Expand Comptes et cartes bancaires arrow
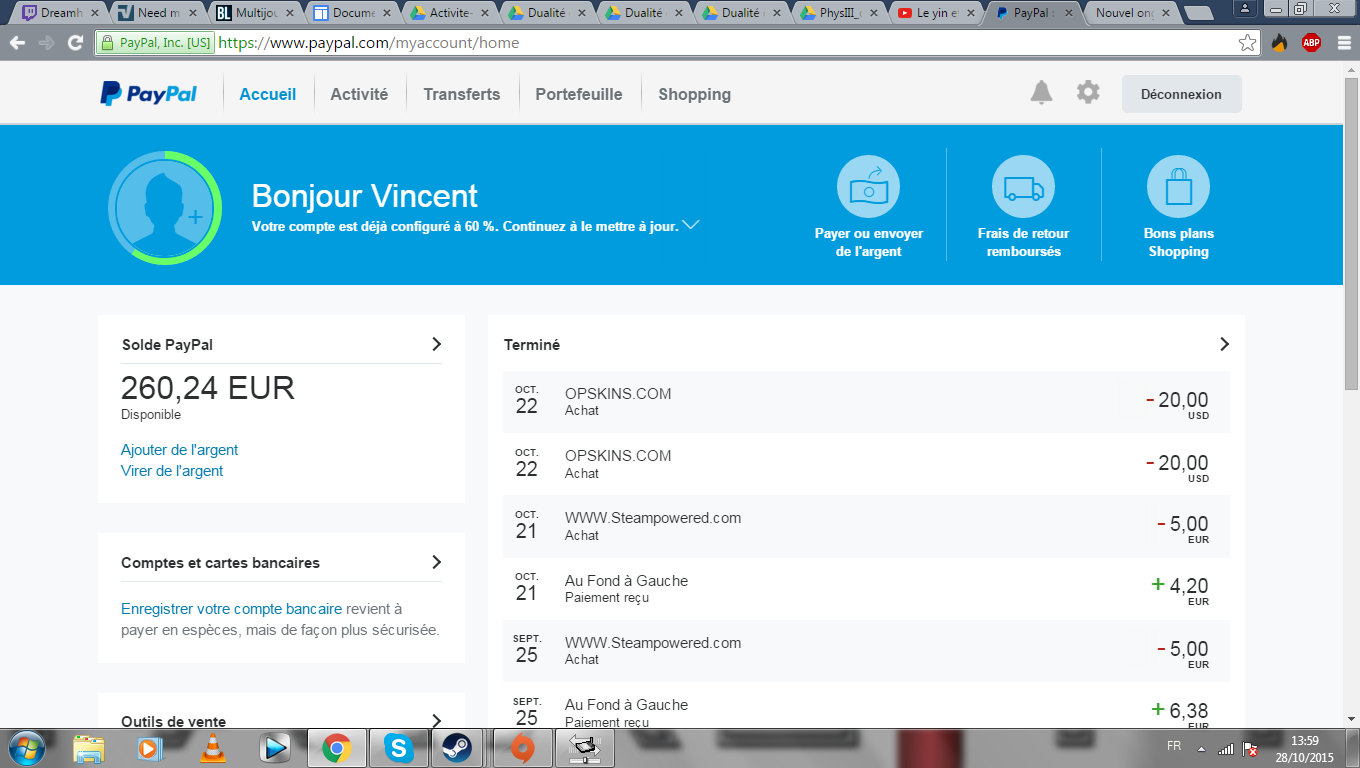1360x768 pixels. 436,562
